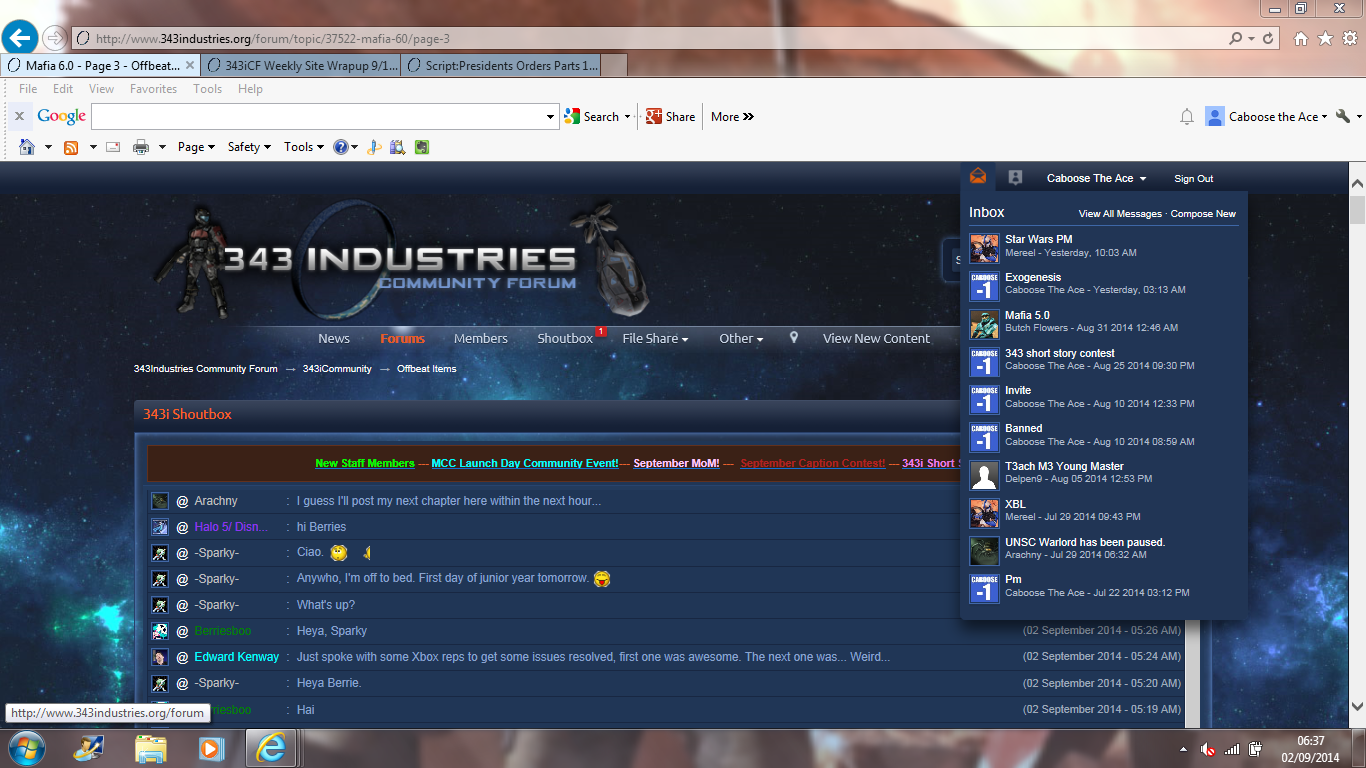
Task: Click the map marker icon in nav bar
Action: [794, 338]
